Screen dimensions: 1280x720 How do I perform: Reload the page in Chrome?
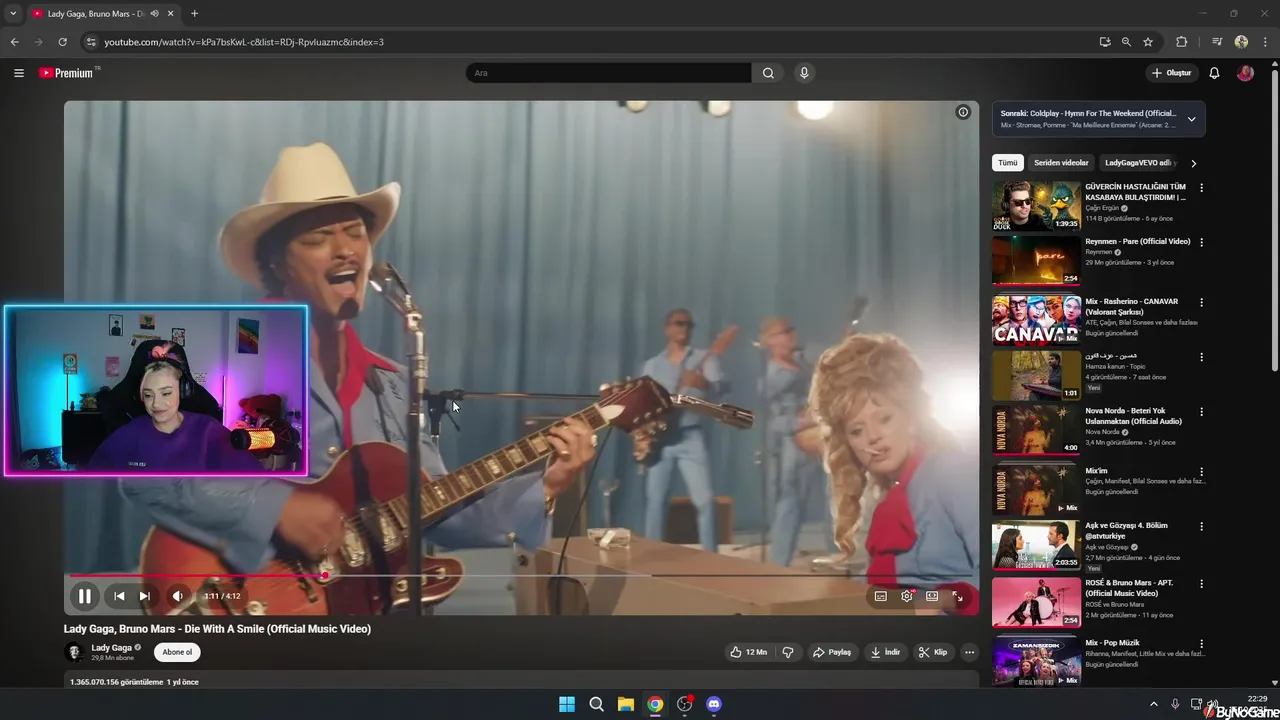62,42
